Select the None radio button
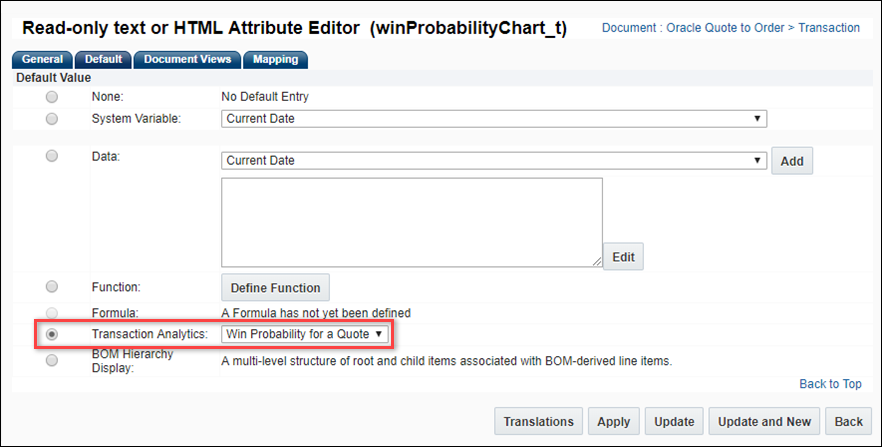Screen dimensions: 882x447 [52, 97]
